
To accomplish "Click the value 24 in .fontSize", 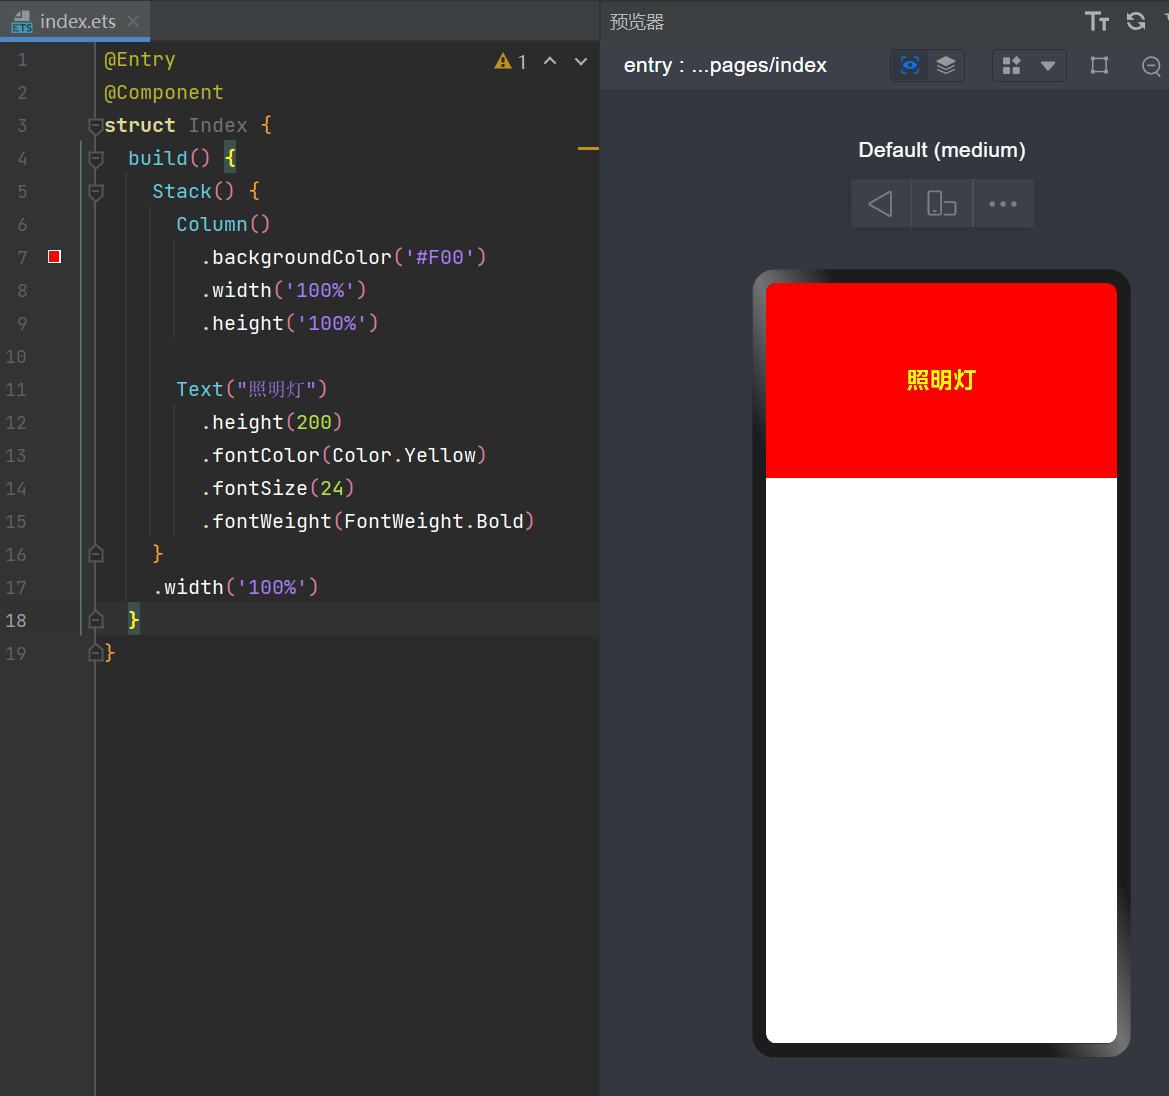I will (332, 488).
